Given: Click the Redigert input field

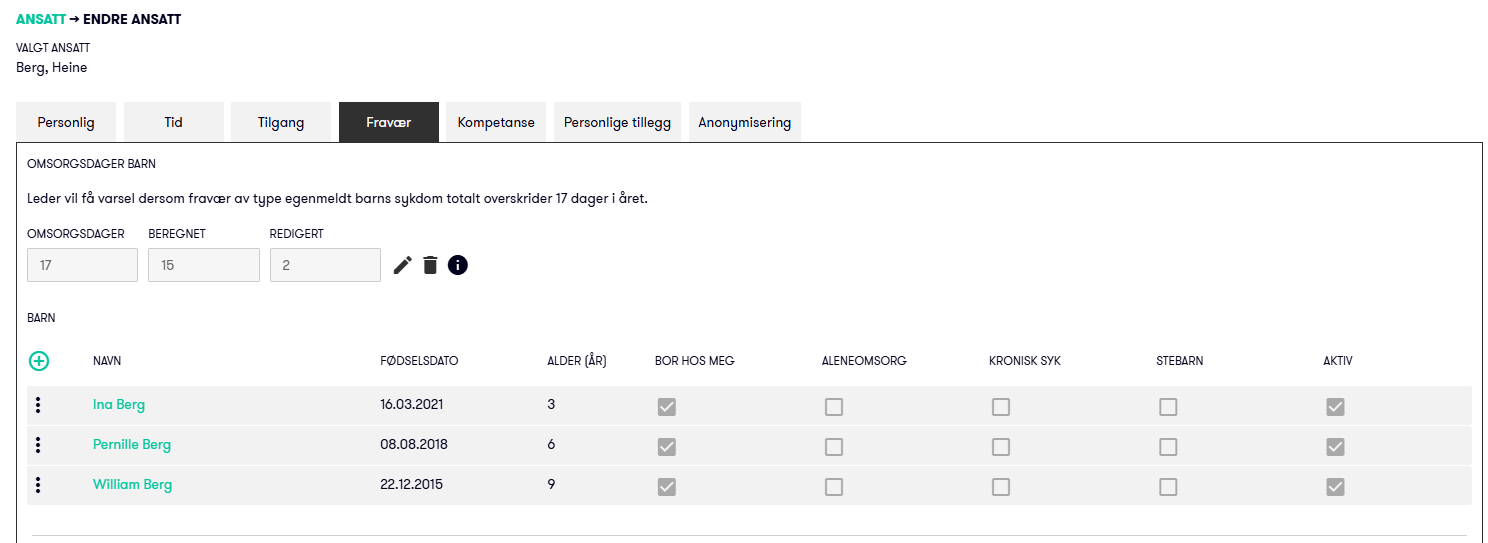Looking at the screenshot, I should point(325,265).
